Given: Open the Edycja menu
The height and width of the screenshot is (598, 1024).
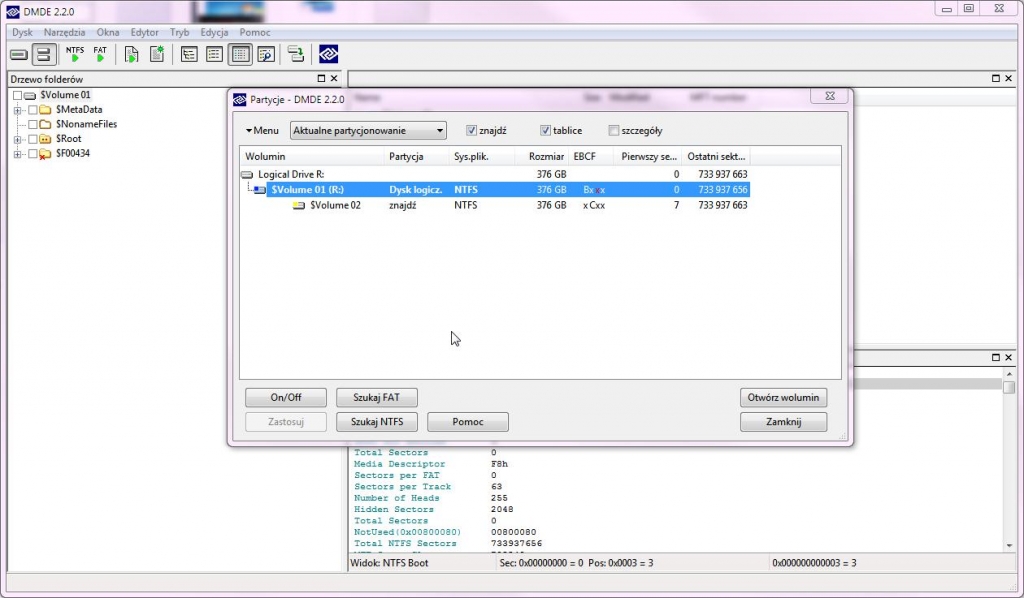Looking at the screenshot, I should pos(214,32).
